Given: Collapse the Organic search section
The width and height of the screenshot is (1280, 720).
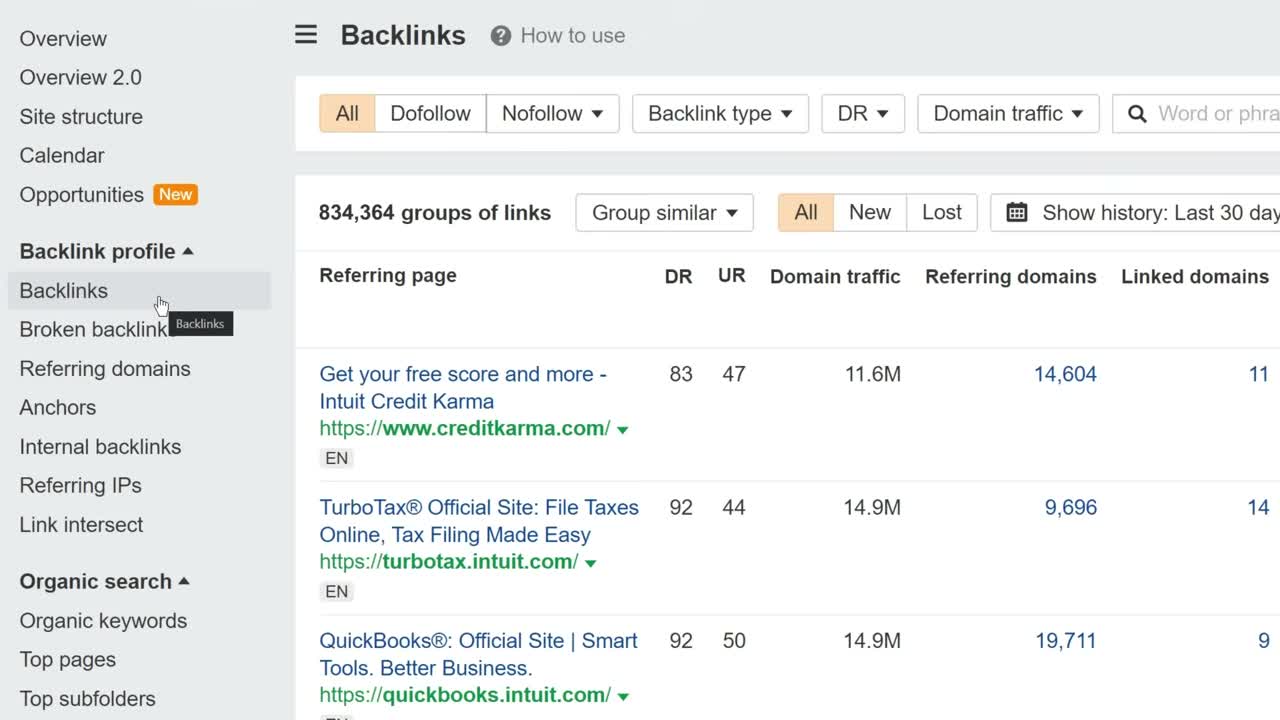Looking at the screenshot, I should click(105, 581).
